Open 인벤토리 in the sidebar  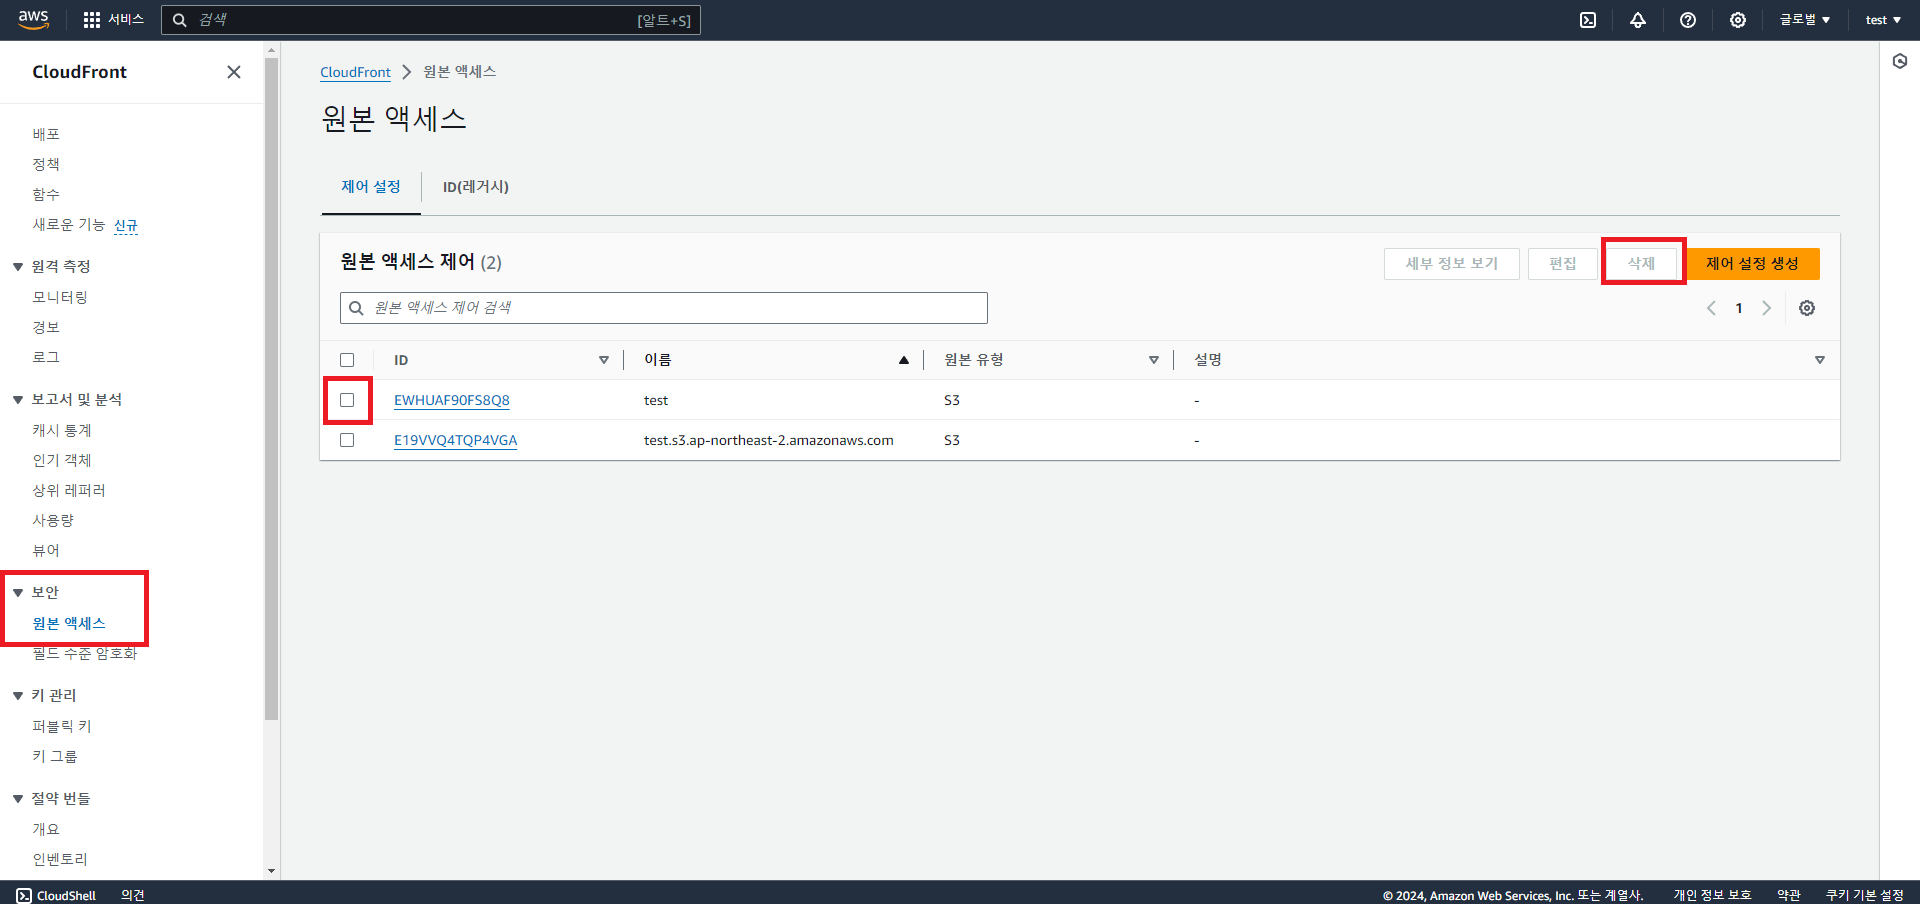point(60,859)
